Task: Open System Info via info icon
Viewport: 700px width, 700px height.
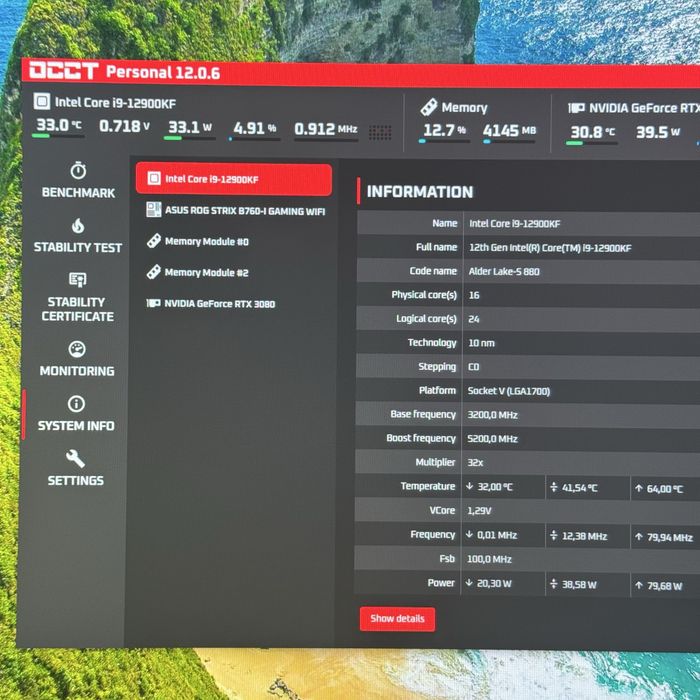Action: point(76,404)
